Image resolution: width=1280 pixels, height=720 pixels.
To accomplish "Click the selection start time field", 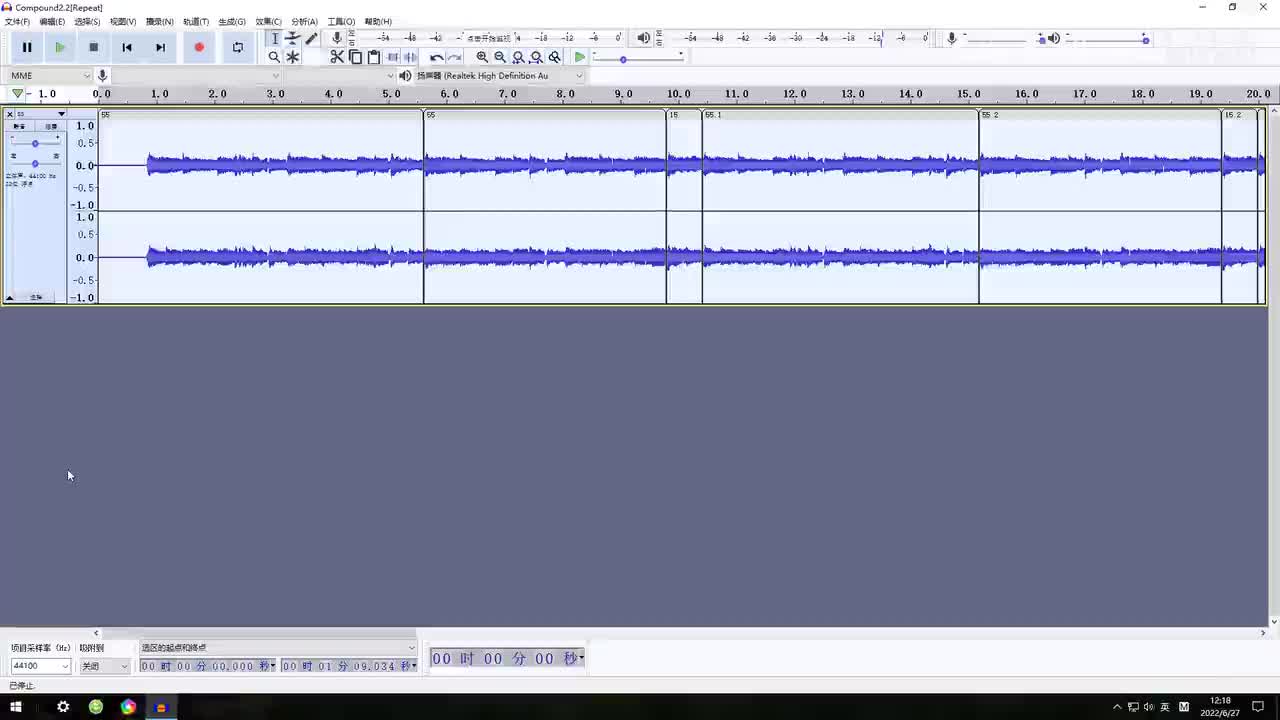I will tap(207, 666).
